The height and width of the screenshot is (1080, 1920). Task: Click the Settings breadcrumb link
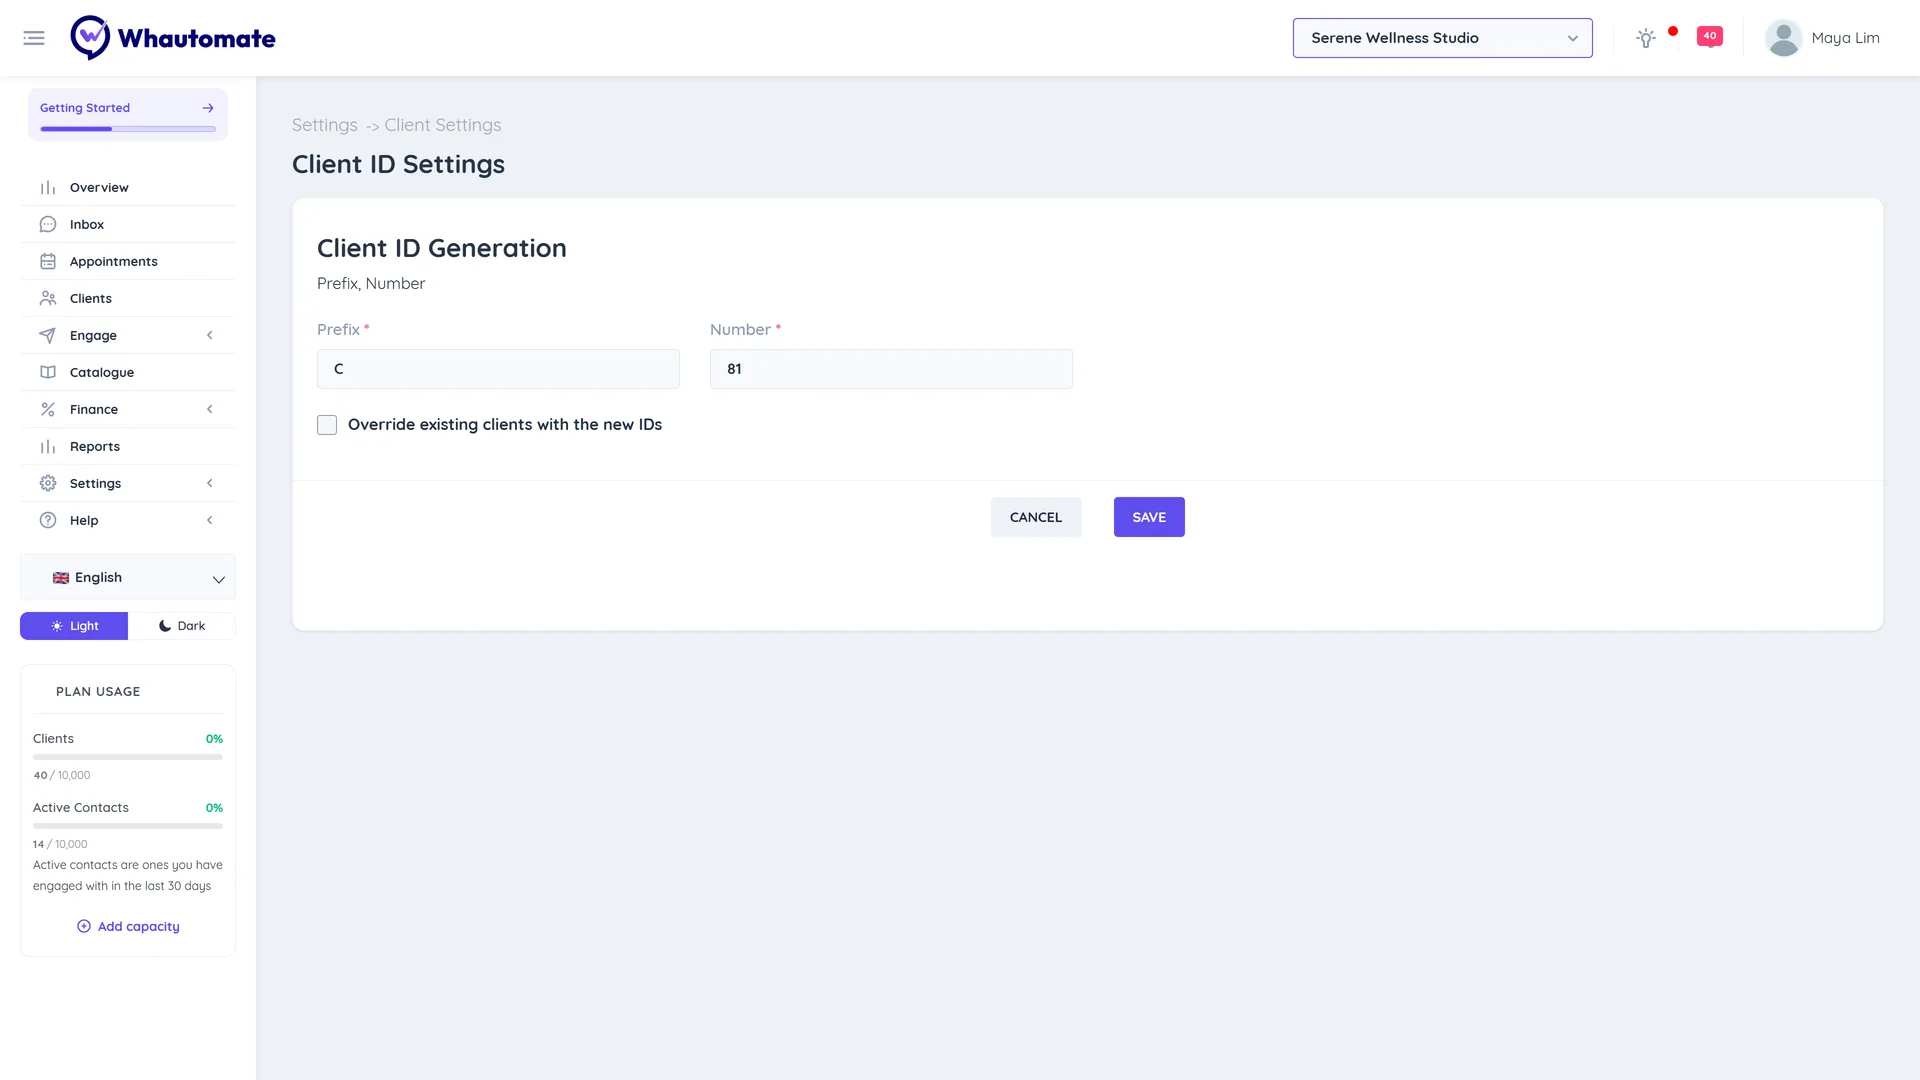coord(324,125)
